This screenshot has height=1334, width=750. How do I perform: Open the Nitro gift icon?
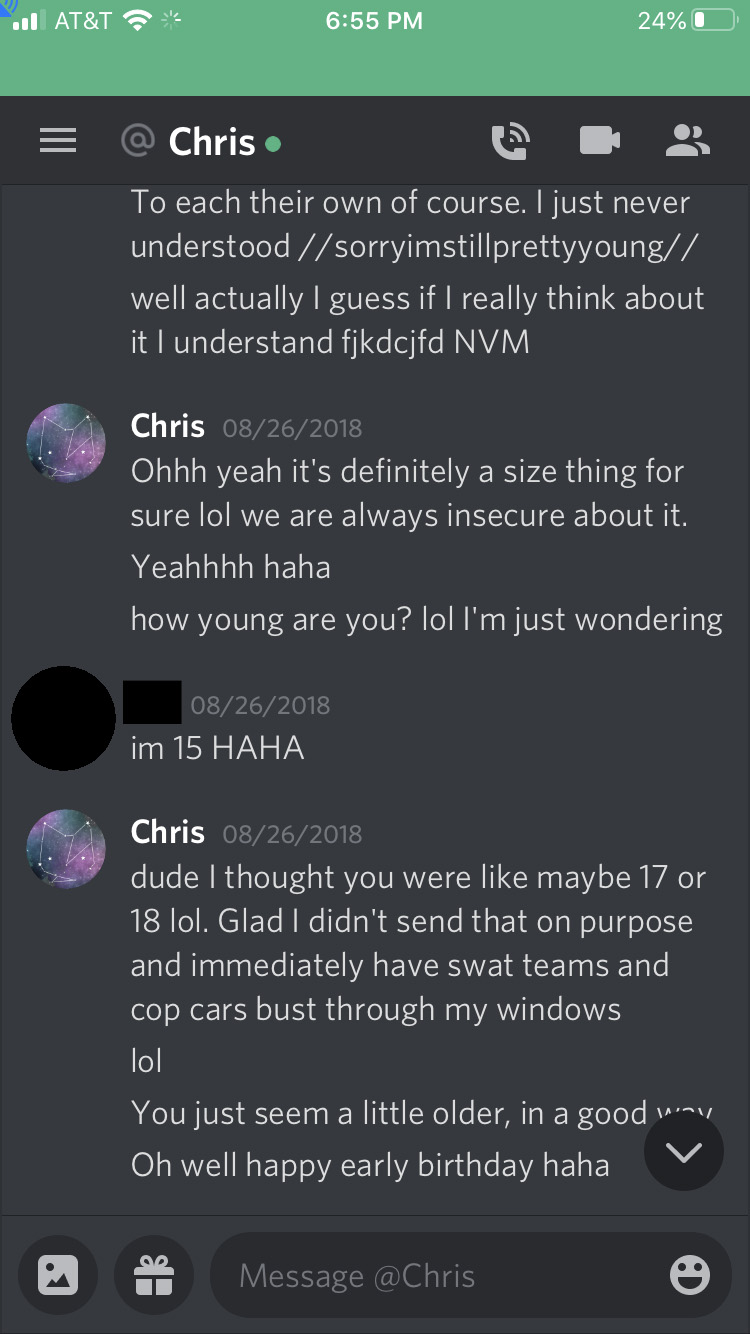[x=154, y=1275]
